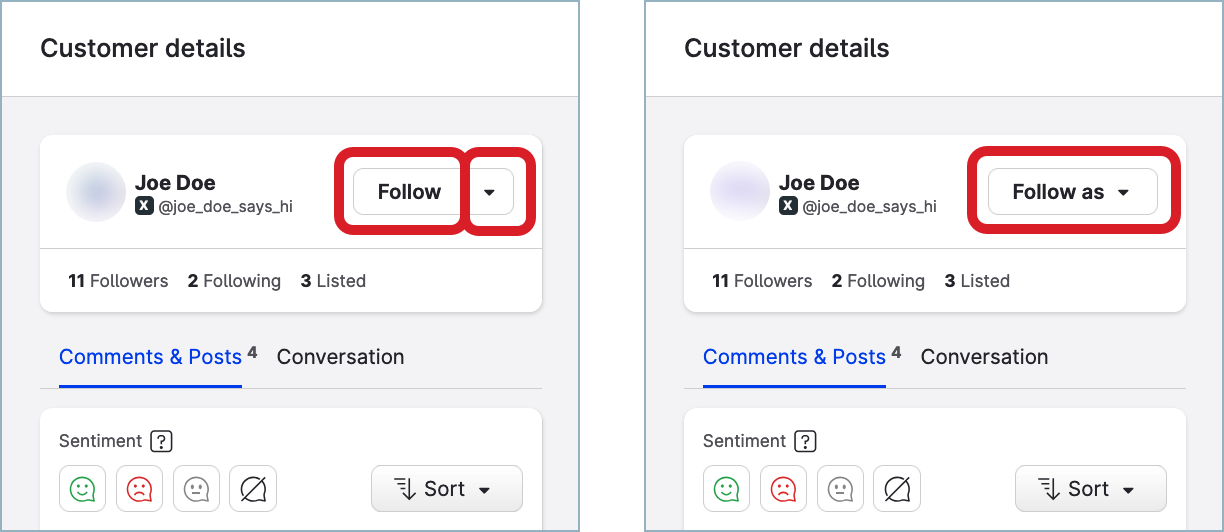Open the Sort dropdown in left panel

446,489
